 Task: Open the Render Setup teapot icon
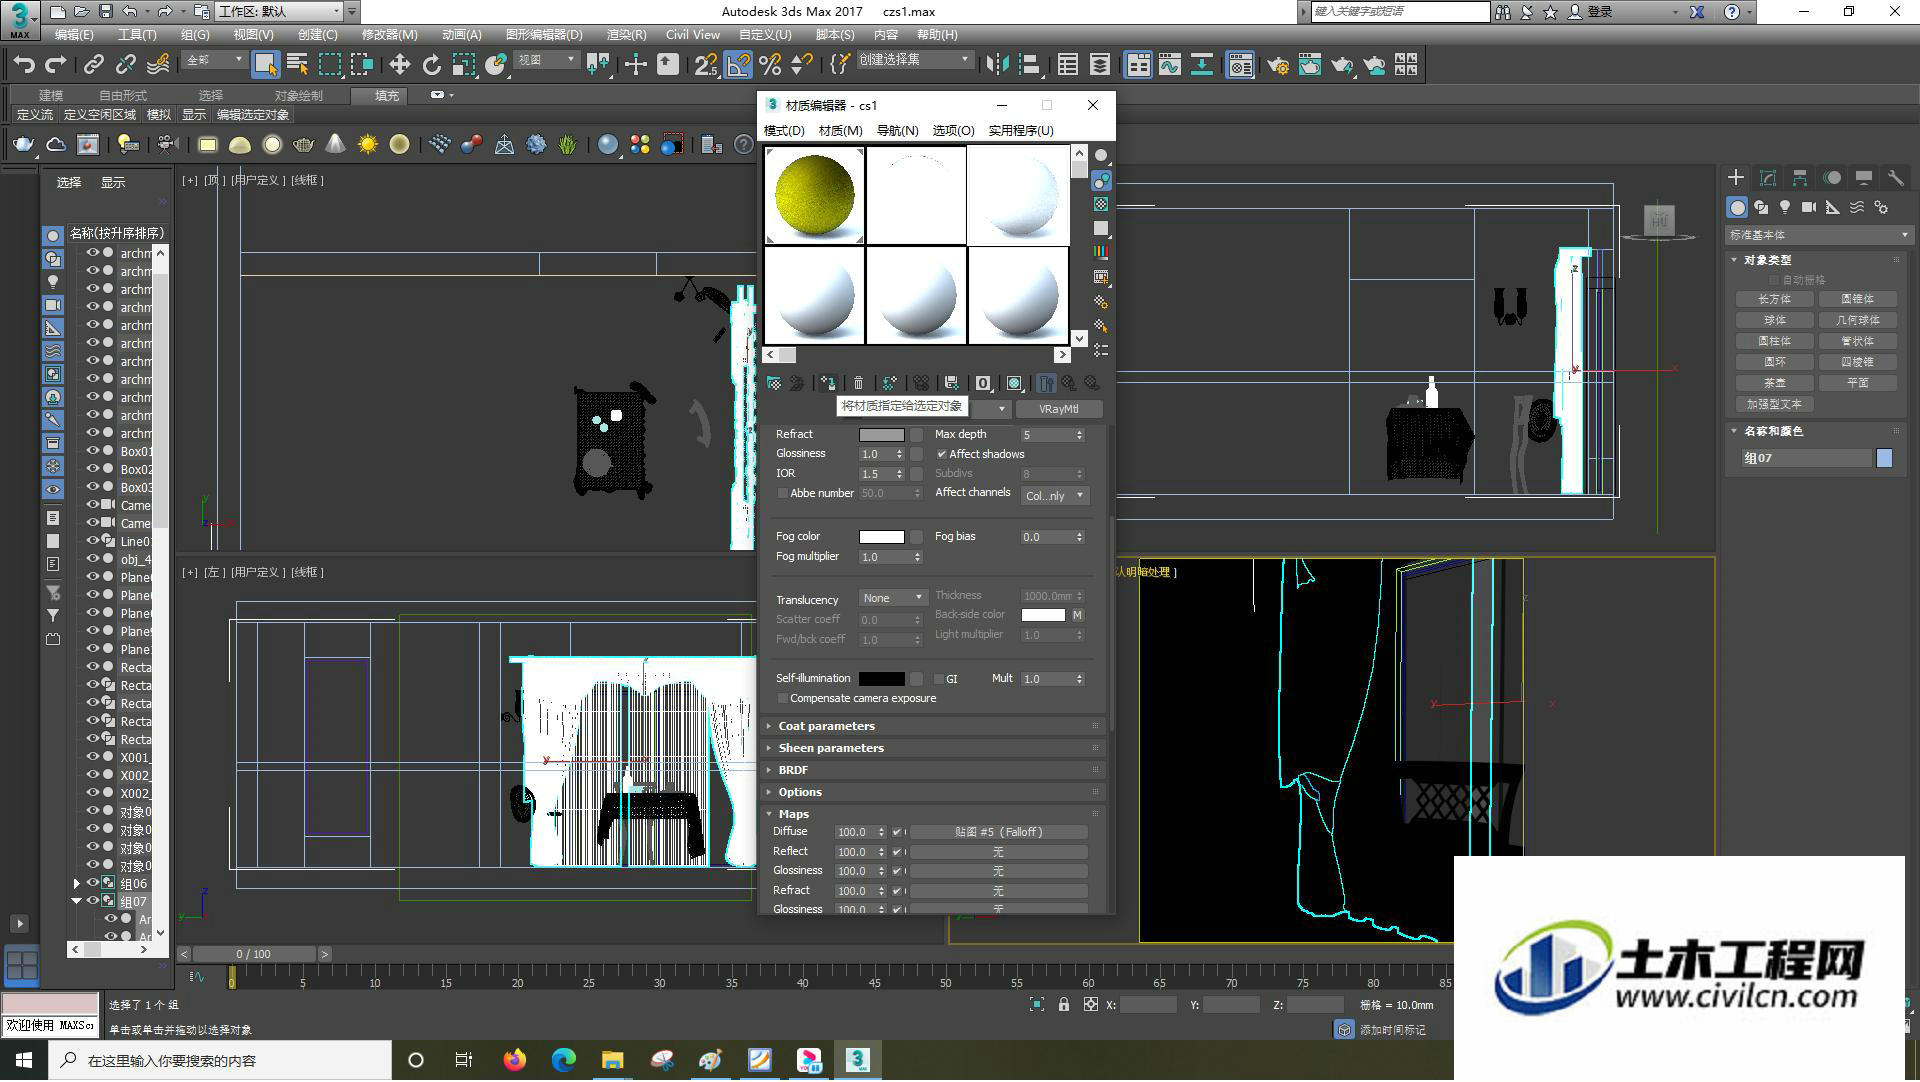coord(1277,65)
